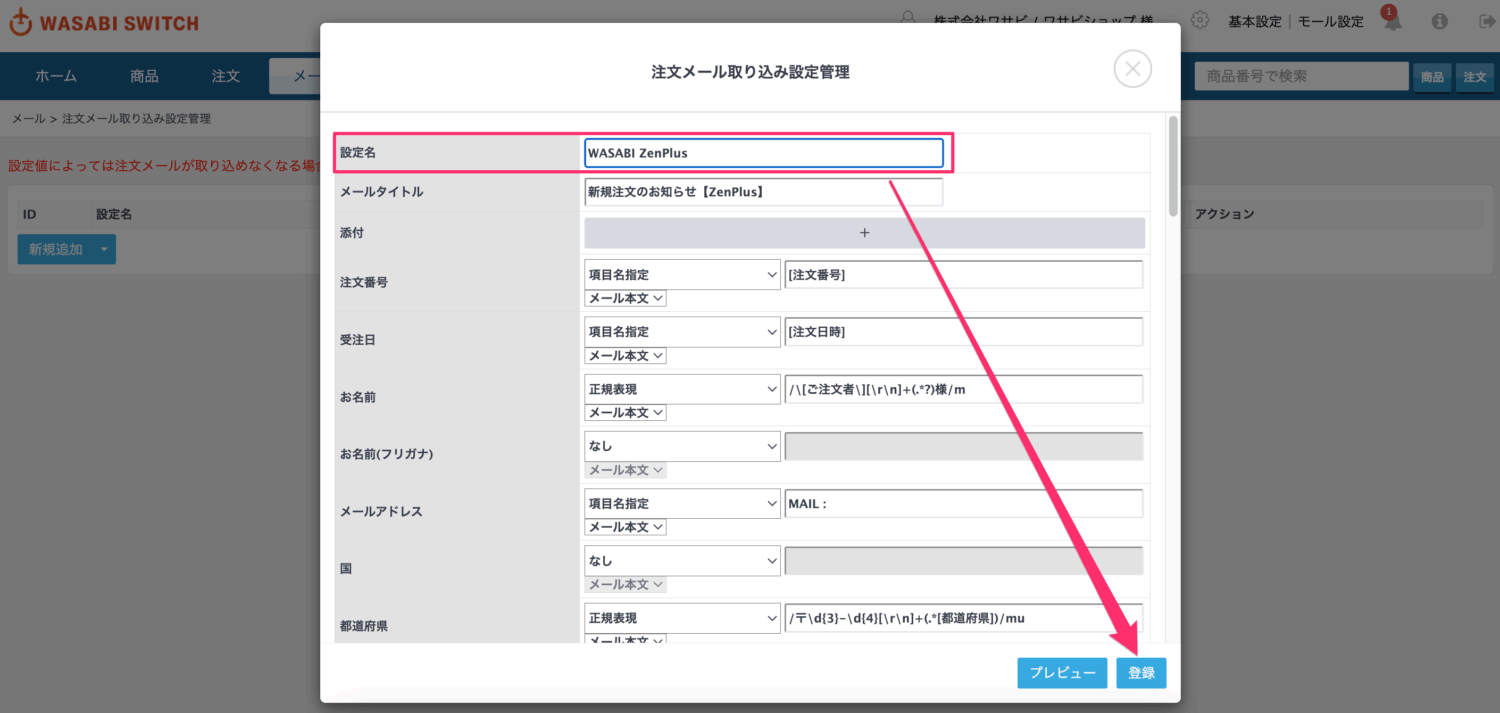Click the お名前 row label
The height and width of the screenshot is (713, 1500).
point(358,397)
